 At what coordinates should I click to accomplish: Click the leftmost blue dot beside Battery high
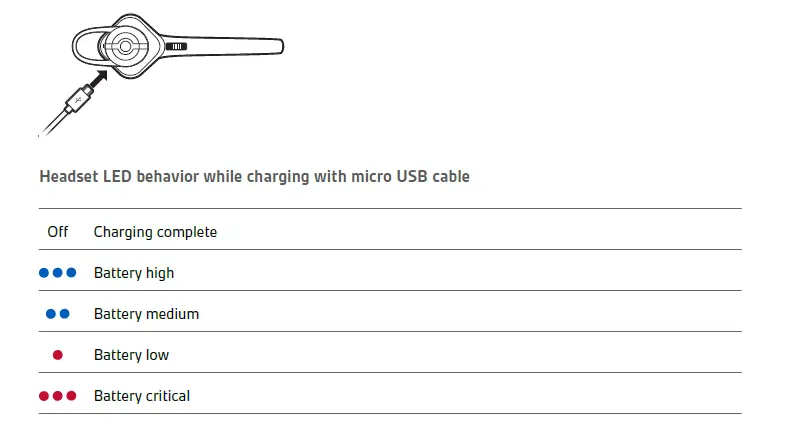pyautogui.click(x=44, y=273)
